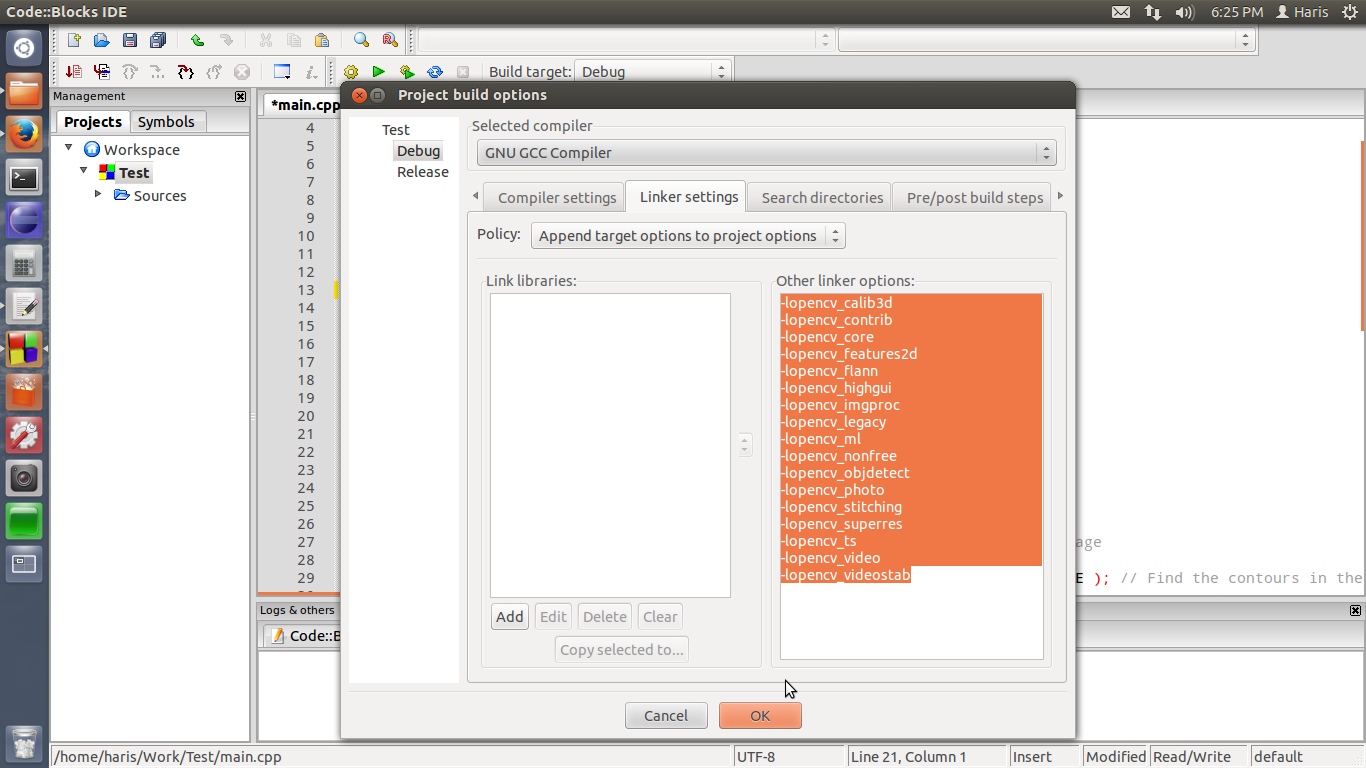Collapse the Workspace tree node
Image resolution: width=1366 pixels, height=768 pixels.
click(69, 148)
